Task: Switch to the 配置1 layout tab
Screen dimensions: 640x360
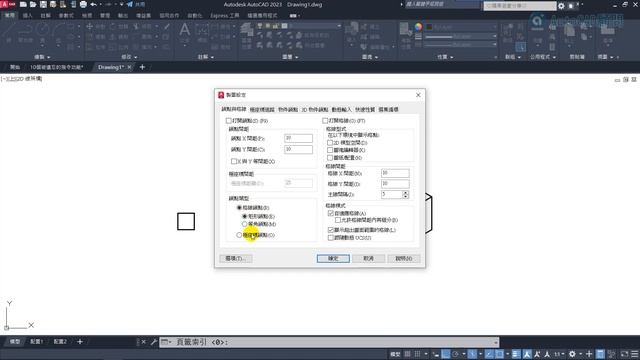Action: [37, 342]
